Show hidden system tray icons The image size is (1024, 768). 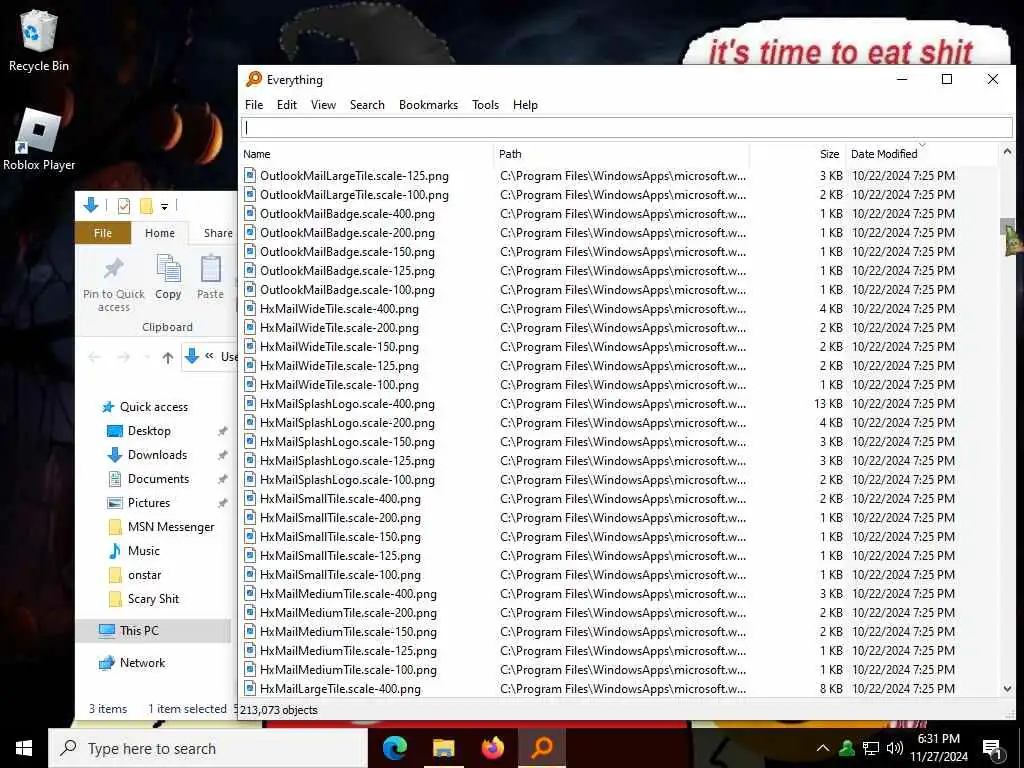(x=823, y=748)
